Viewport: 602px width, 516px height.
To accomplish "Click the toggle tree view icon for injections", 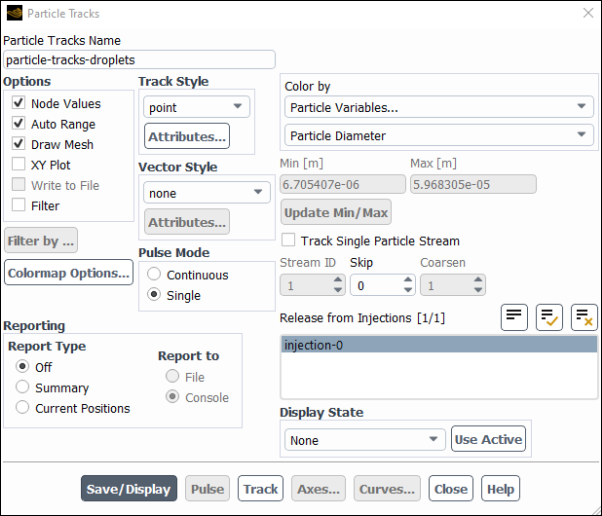I will pos(514,318).
